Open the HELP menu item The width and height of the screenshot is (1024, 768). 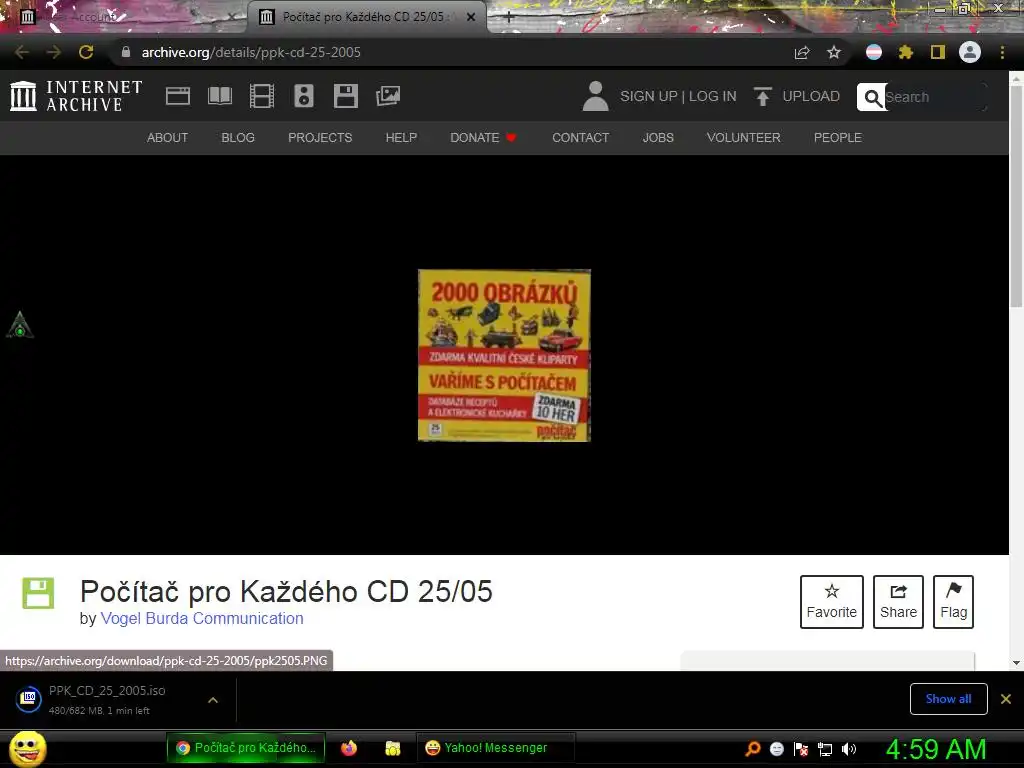(401, 138)
